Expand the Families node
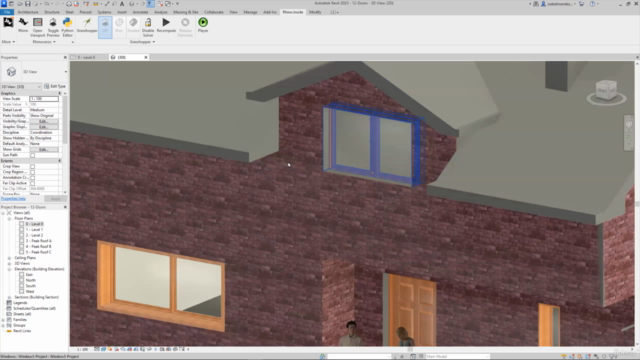The image size is (640, 360). point(3,320)
